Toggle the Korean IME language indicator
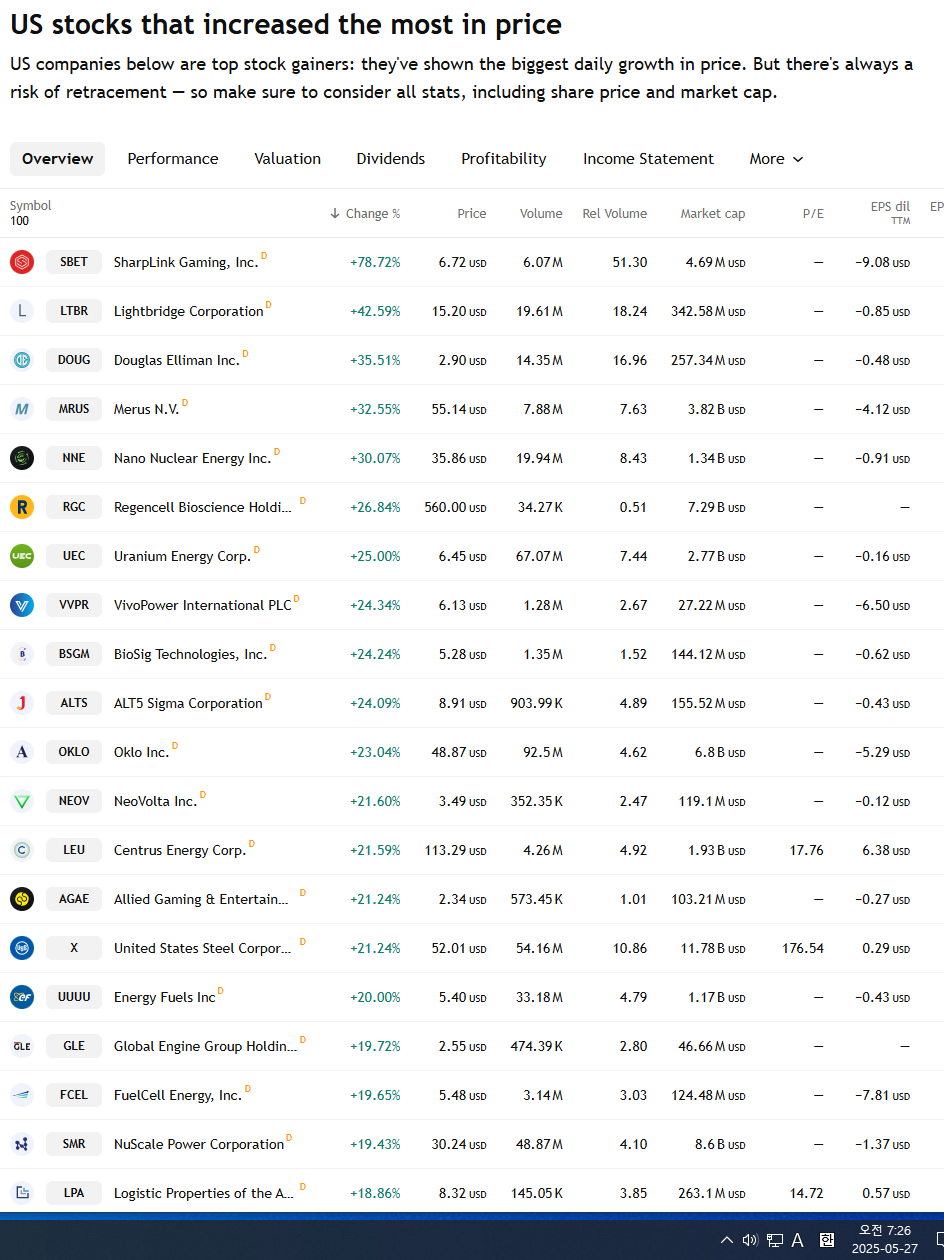Viewport: 944px width, 1260px height. click(827, 1240)
